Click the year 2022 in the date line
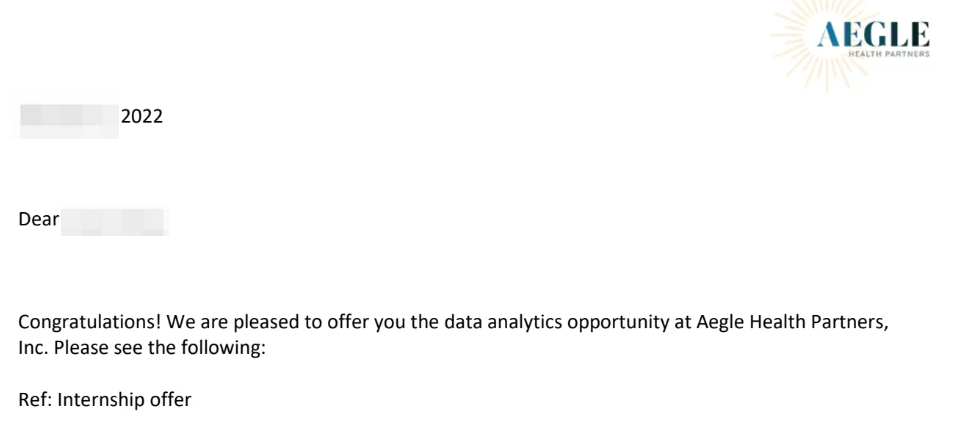 [142, 116]
